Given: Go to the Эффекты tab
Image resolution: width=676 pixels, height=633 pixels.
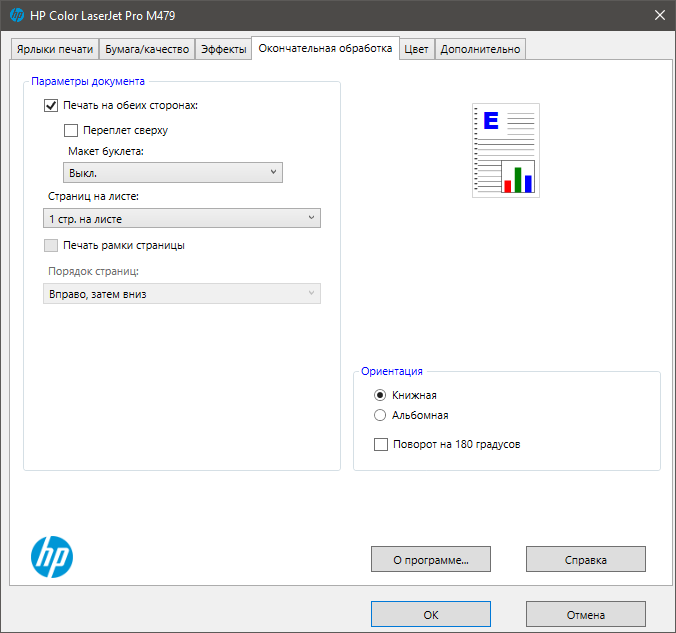Looking at the screenshot, I should [x=223, y=49].
